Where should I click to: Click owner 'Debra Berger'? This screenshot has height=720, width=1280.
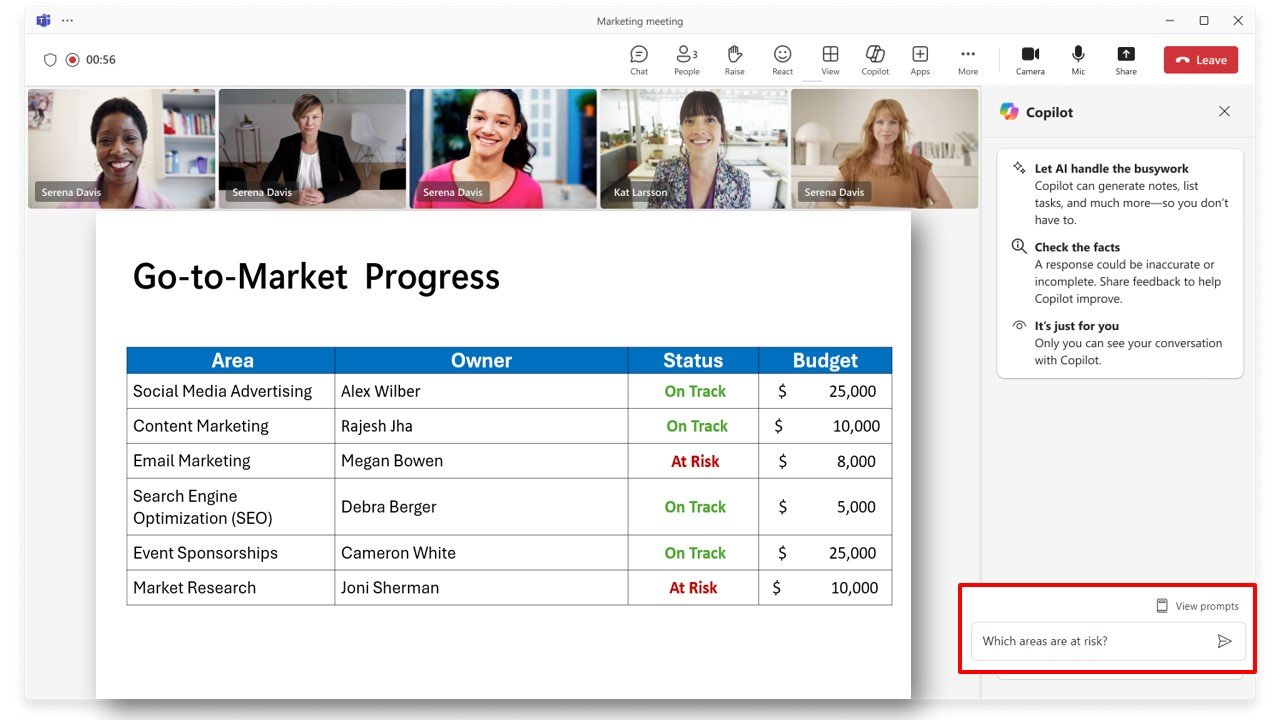pos(389,507)
